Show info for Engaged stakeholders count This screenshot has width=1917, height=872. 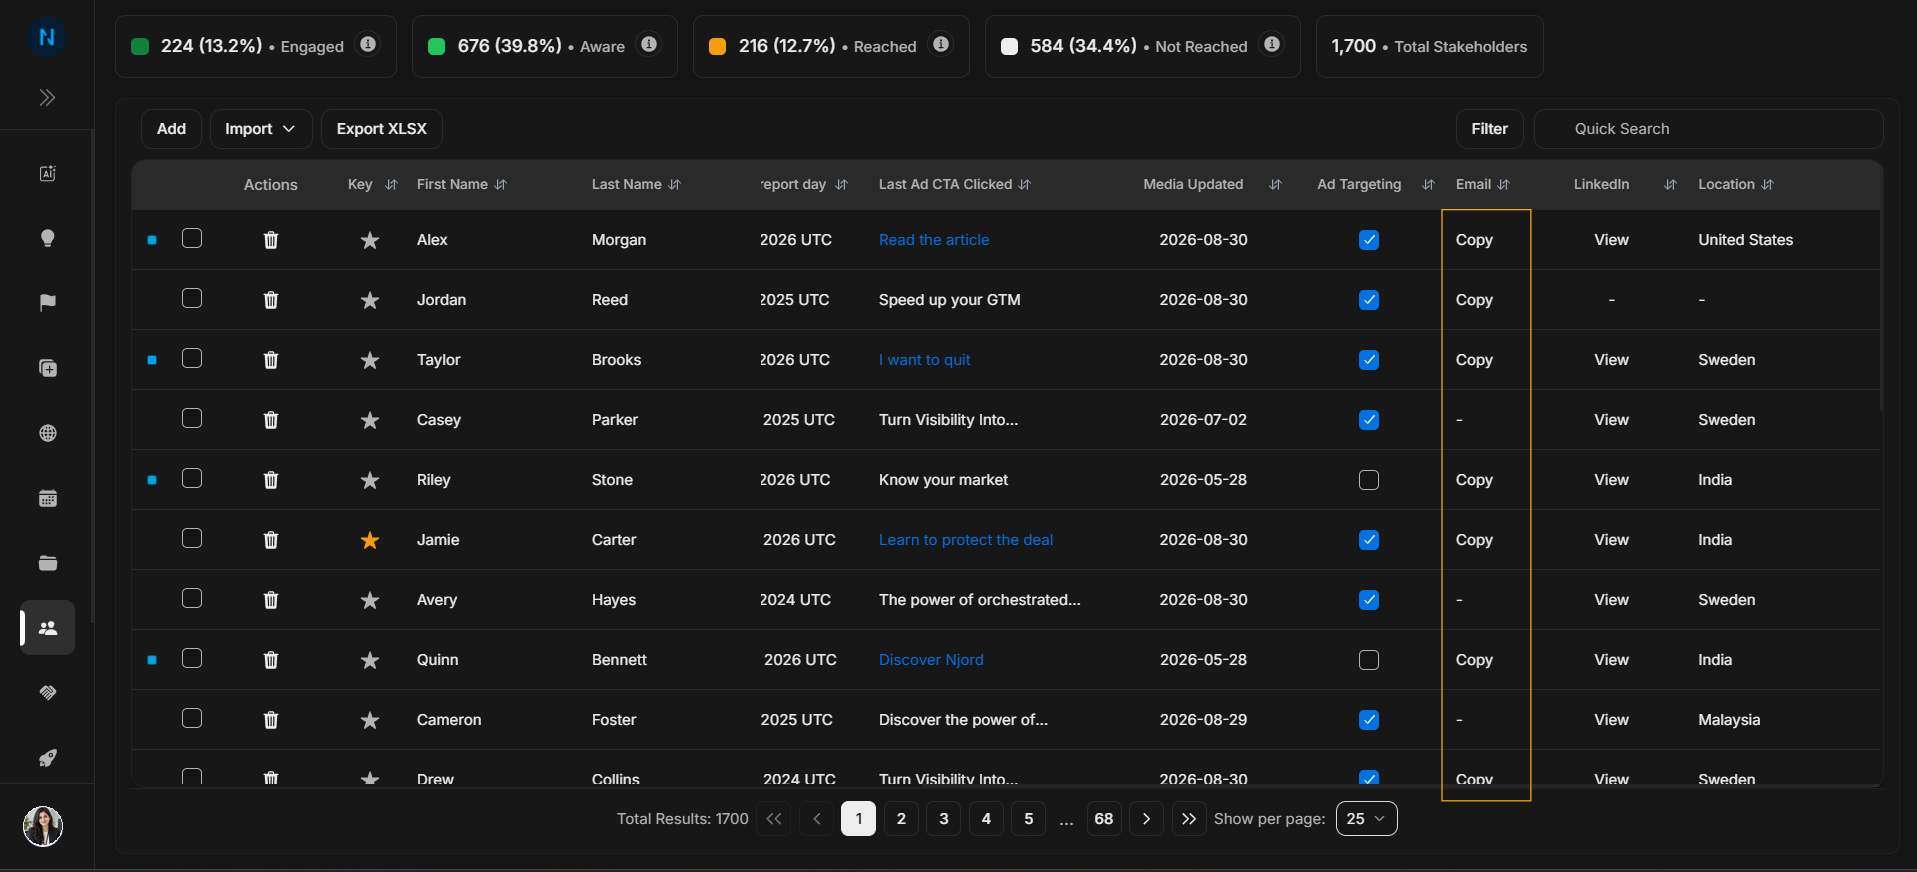[368, 44]
